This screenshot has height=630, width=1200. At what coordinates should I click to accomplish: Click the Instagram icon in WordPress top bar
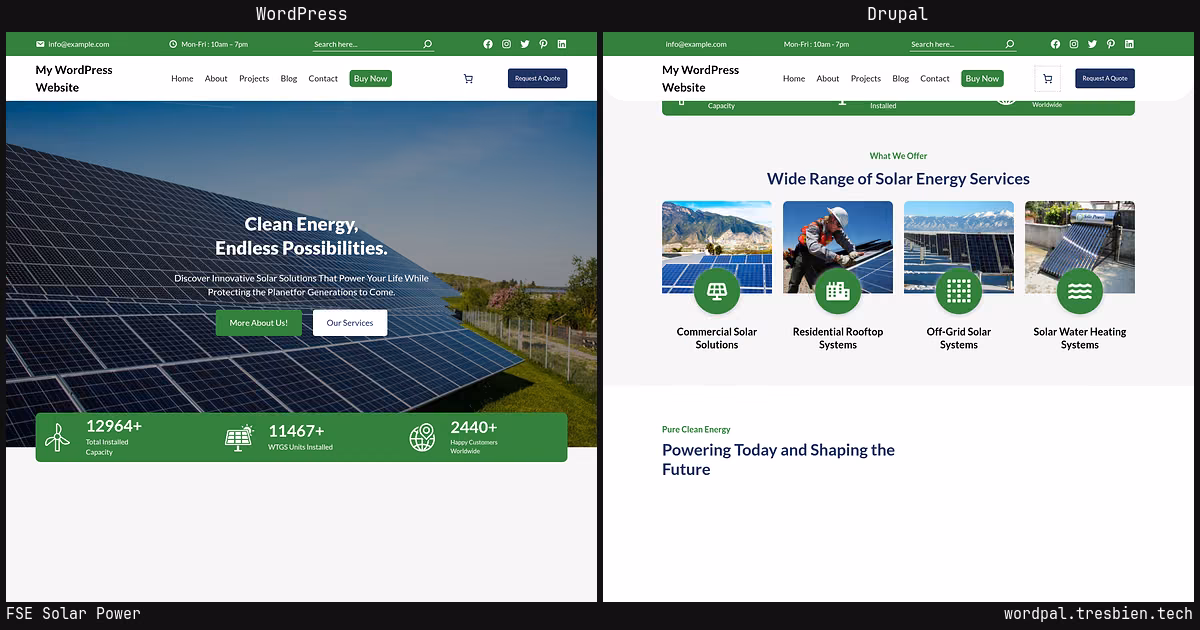point(507,44)
